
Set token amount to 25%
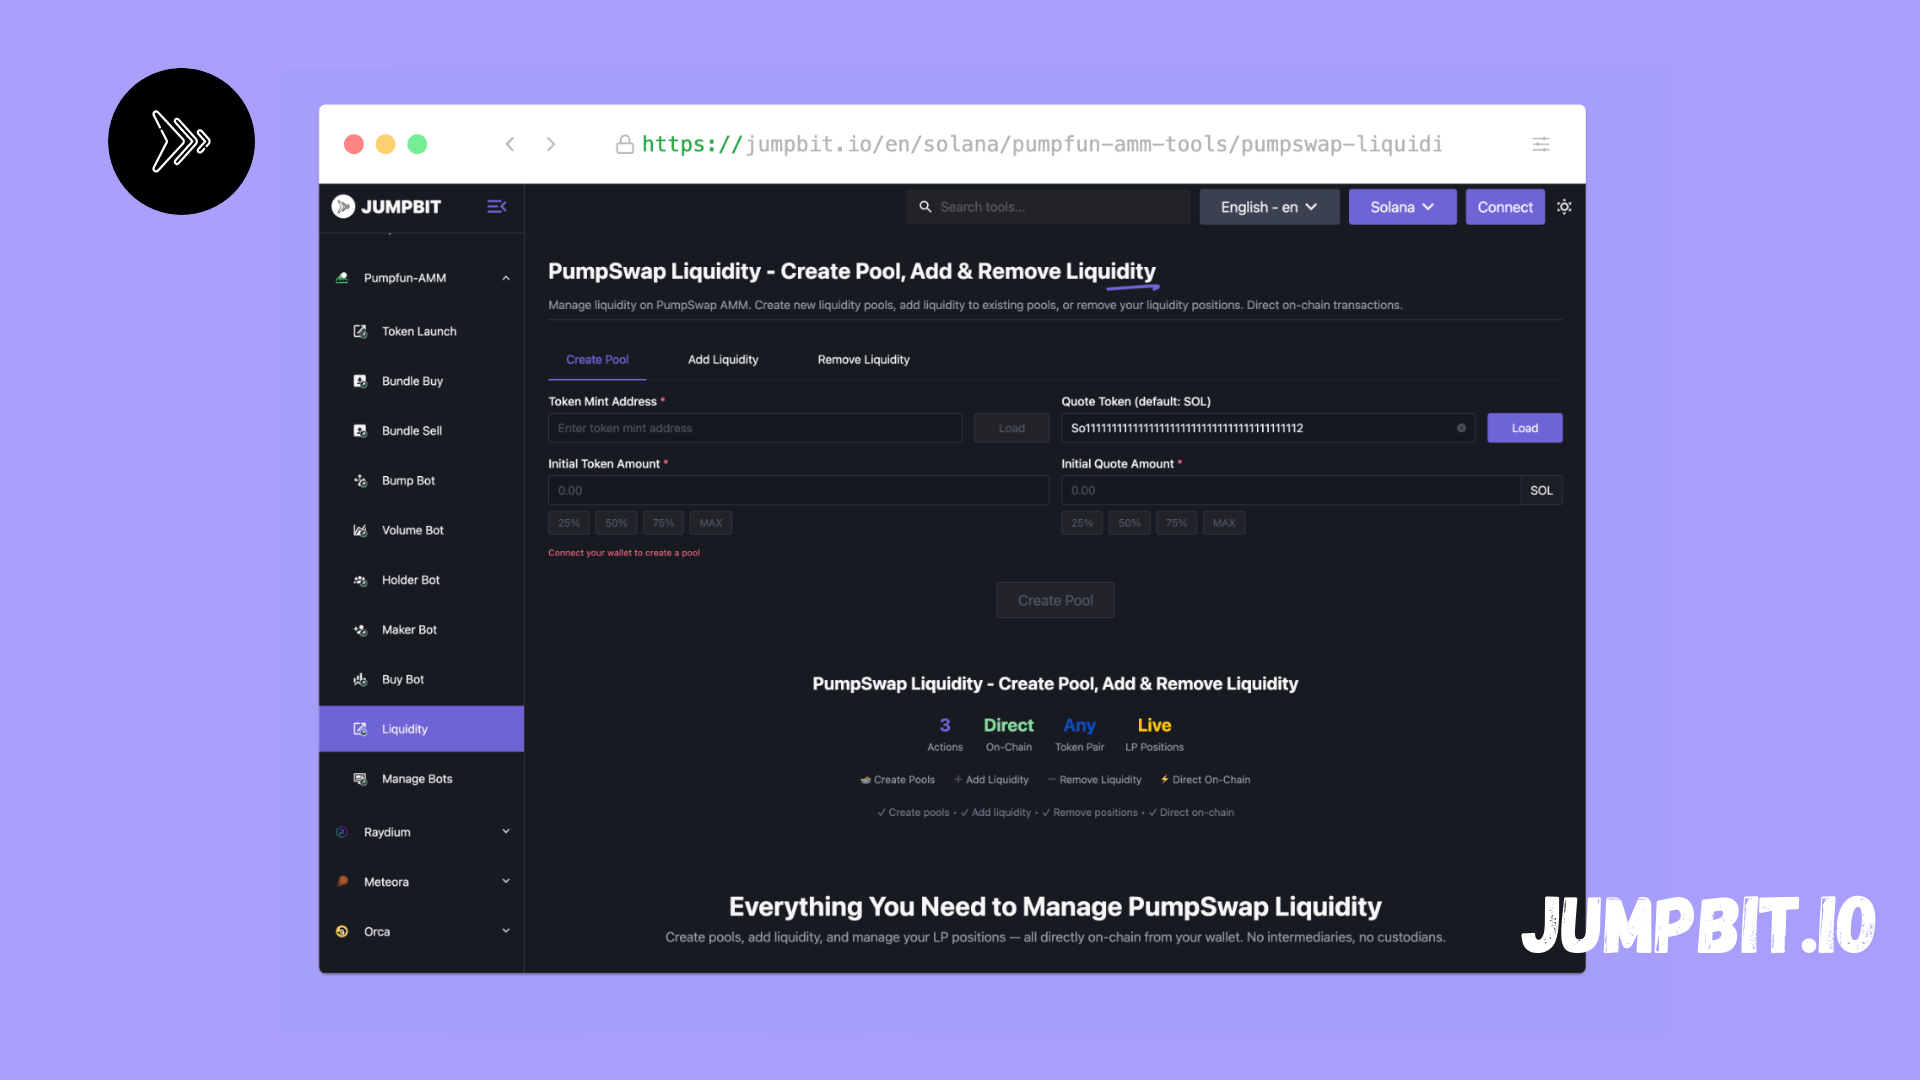(x=568, y=523)
